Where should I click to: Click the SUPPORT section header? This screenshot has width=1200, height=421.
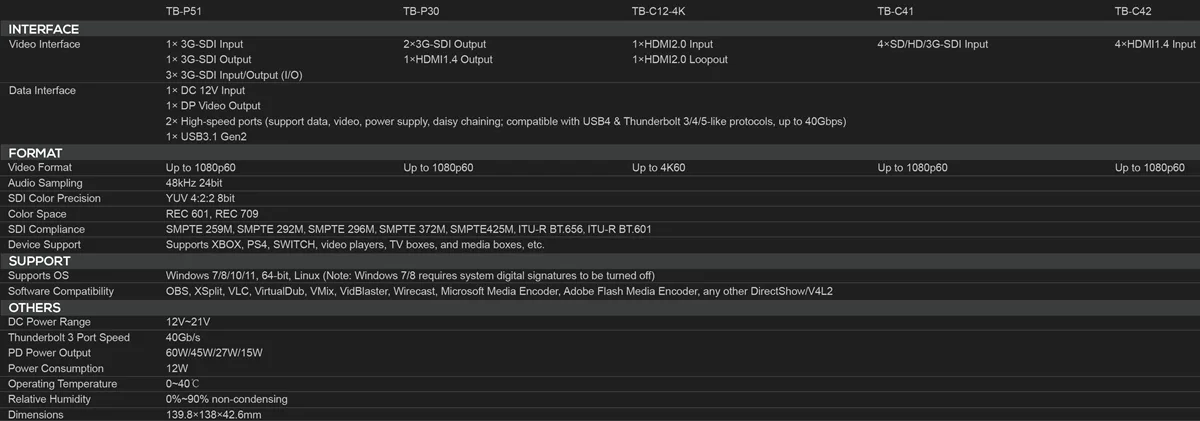click(x=39, y=260)
